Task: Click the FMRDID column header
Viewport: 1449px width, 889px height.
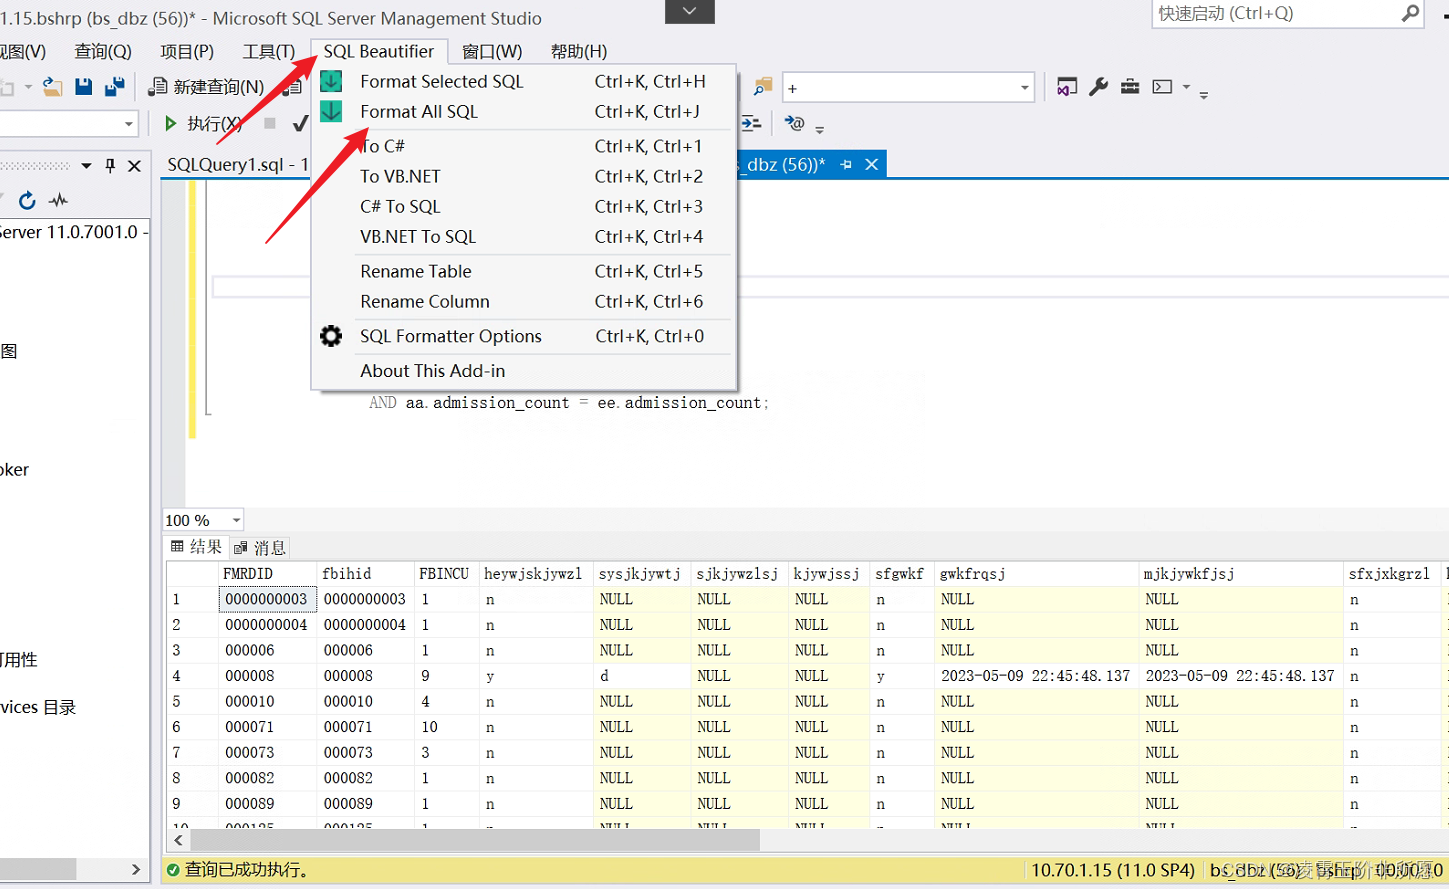Action: coord(267,573)
